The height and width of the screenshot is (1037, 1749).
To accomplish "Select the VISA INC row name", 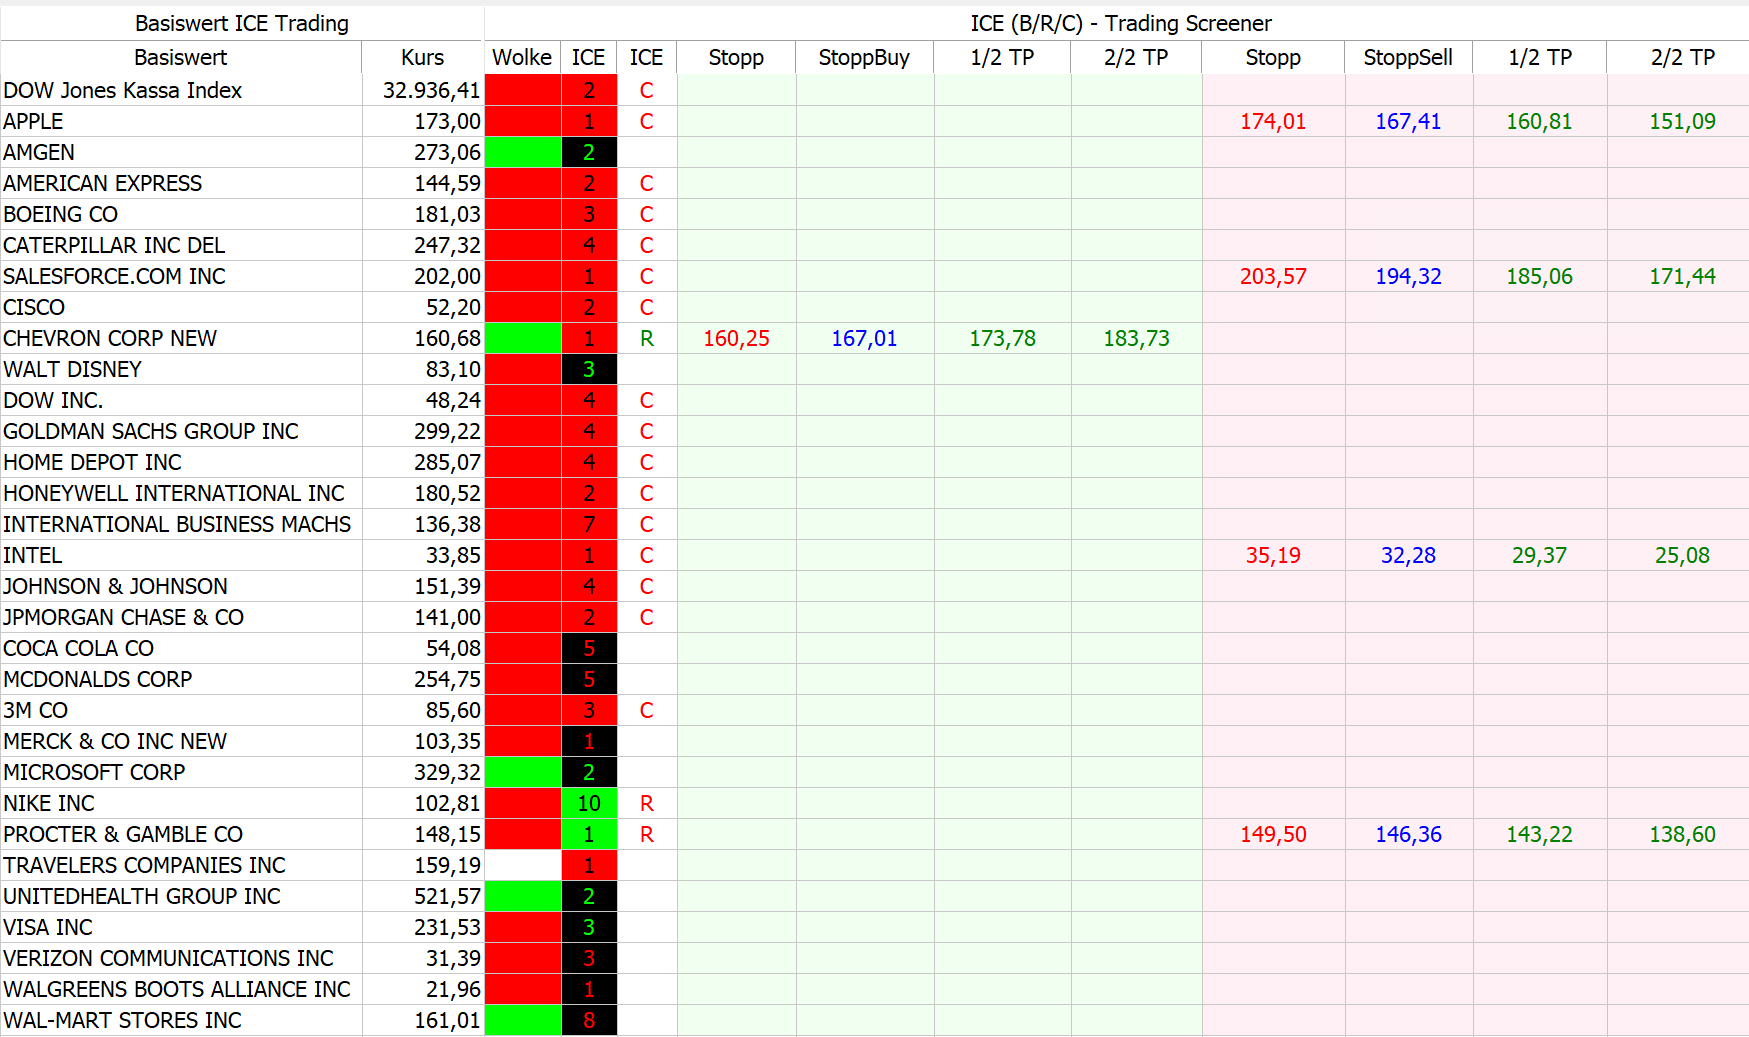I will click(x=48, y=927).
